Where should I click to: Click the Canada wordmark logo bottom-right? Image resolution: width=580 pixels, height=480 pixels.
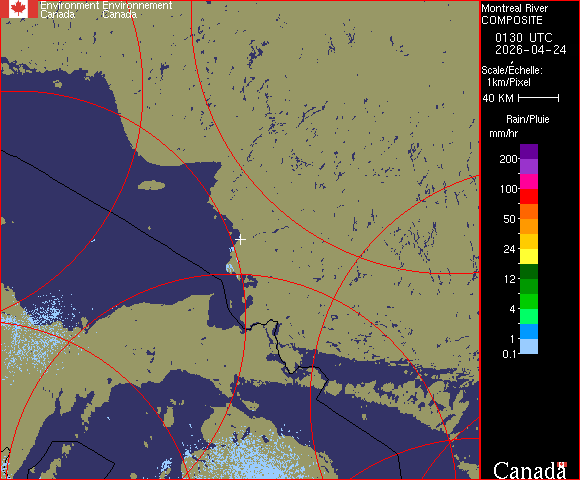click(529, 471)
